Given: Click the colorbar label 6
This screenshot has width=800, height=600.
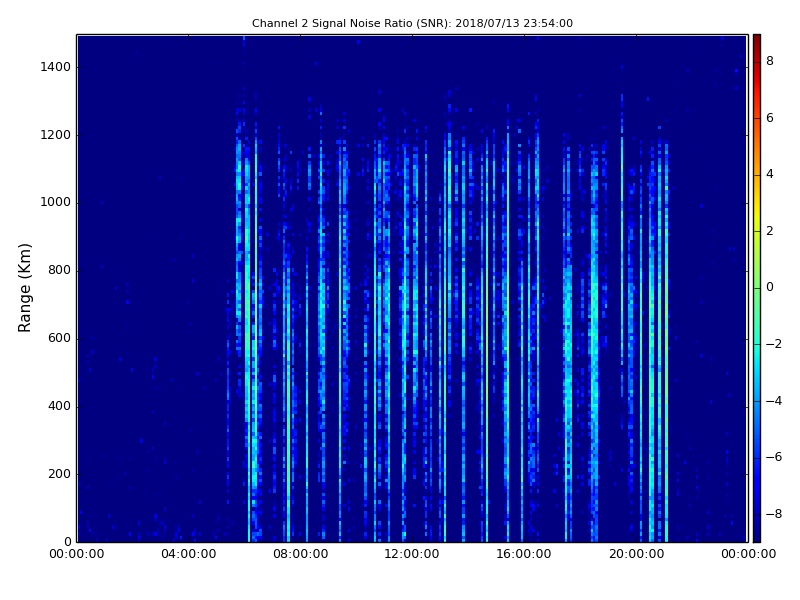Looking at the screenshot, I should (x=770, y=118).
